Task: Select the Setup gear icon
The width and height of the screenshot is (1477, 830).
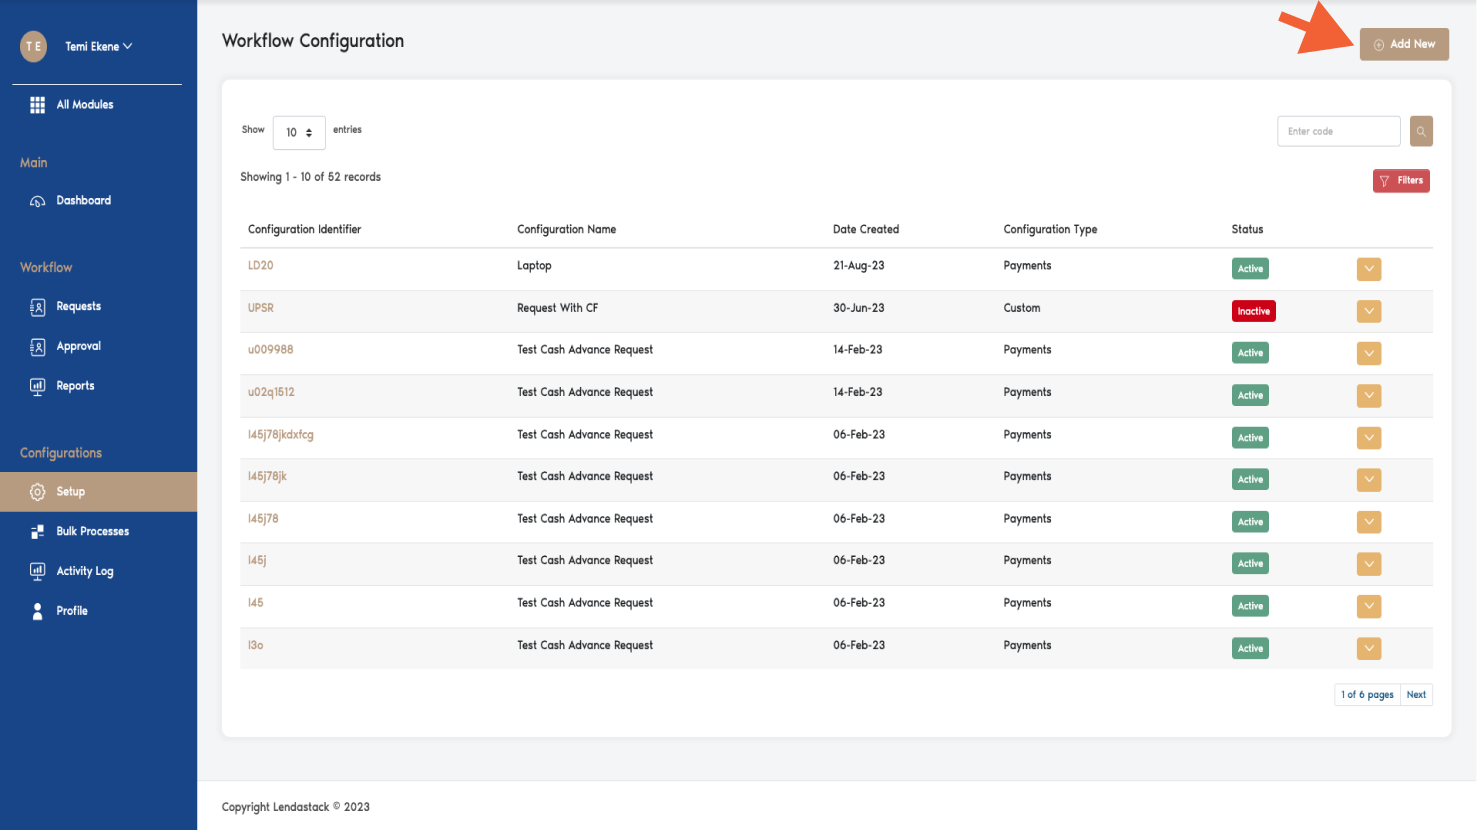Action: [x=37, y=491]
